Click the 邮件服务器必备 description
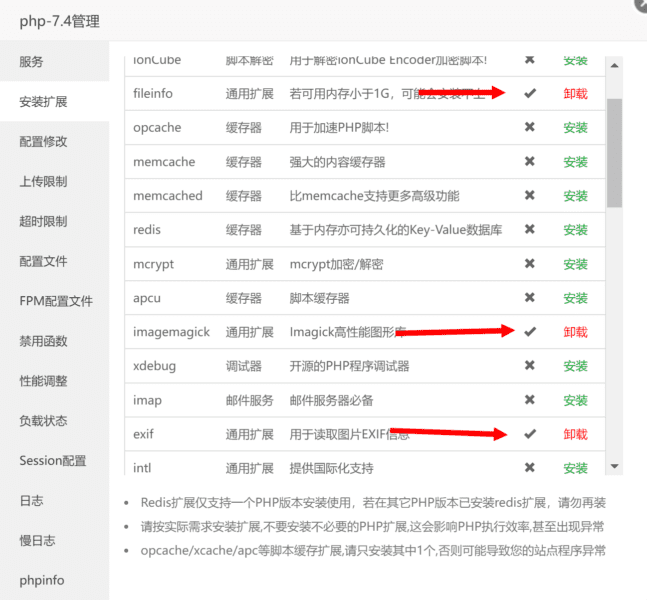647x600 pixels. tap(331, 400)
